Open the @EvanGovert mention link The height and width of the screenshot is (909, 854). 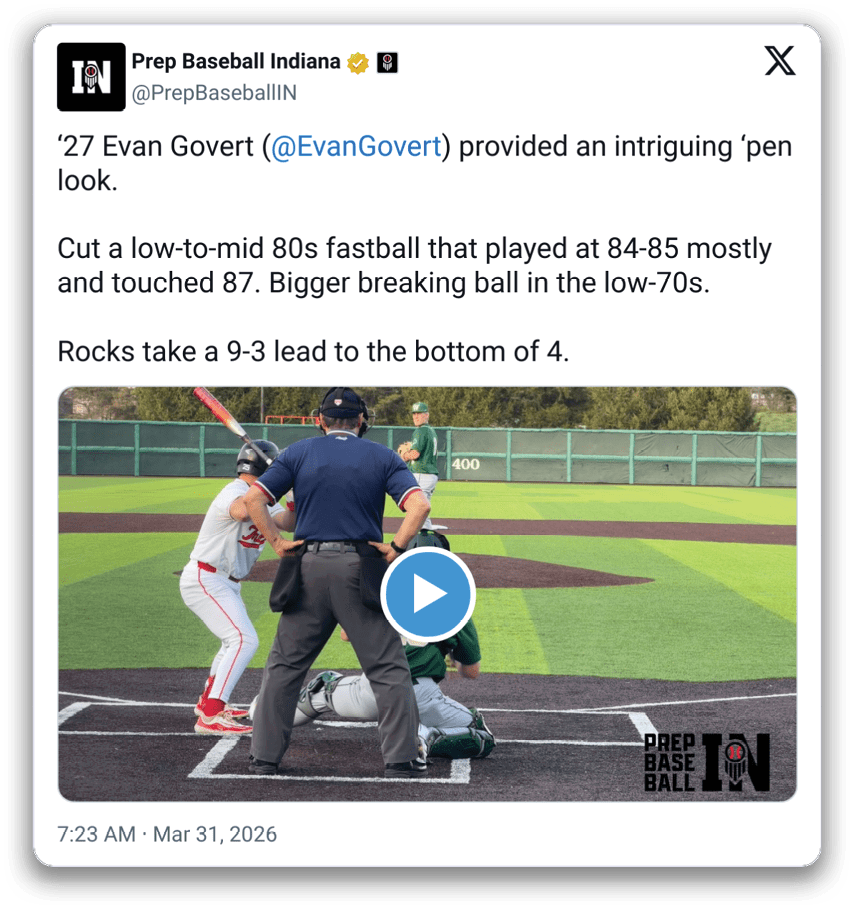pyautogui.click(x=356, y=146)
